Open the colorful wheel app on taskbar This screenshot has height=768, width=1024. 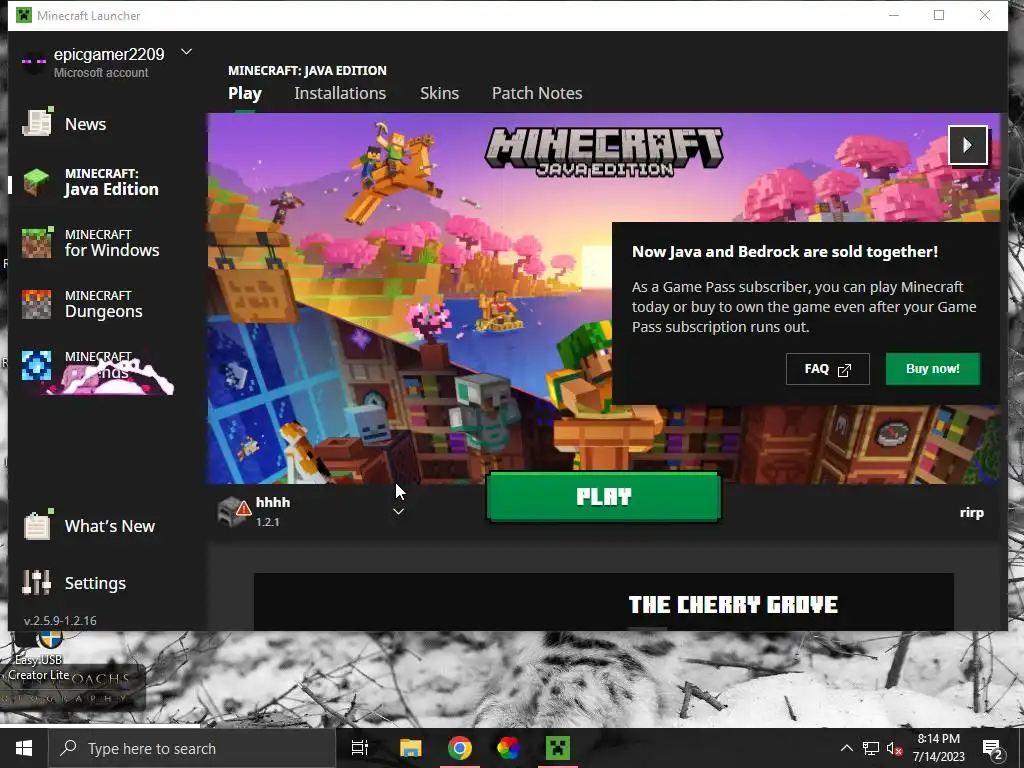pos(508,748)
